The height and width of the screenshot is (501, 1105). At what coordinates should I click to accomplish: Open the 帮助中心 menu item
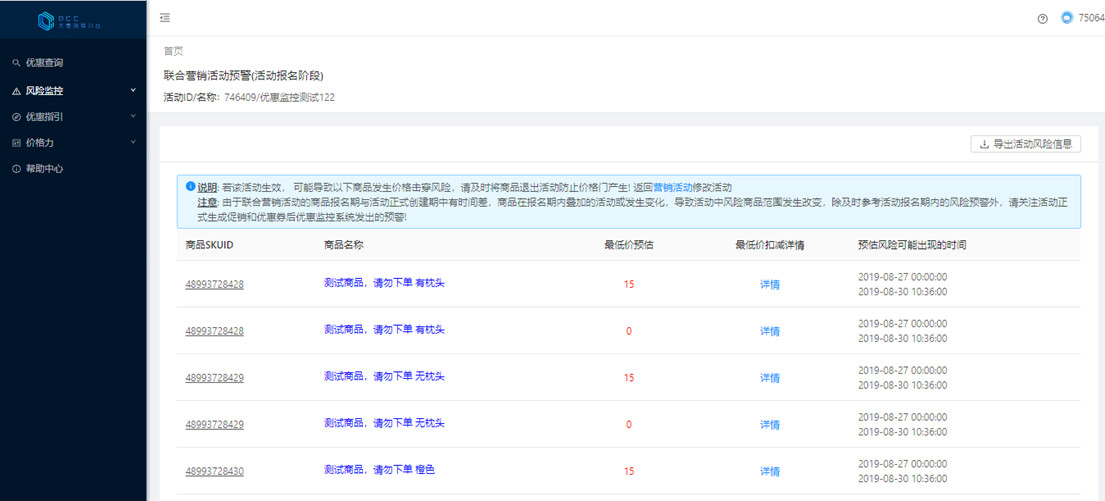[x=45, y=169]
